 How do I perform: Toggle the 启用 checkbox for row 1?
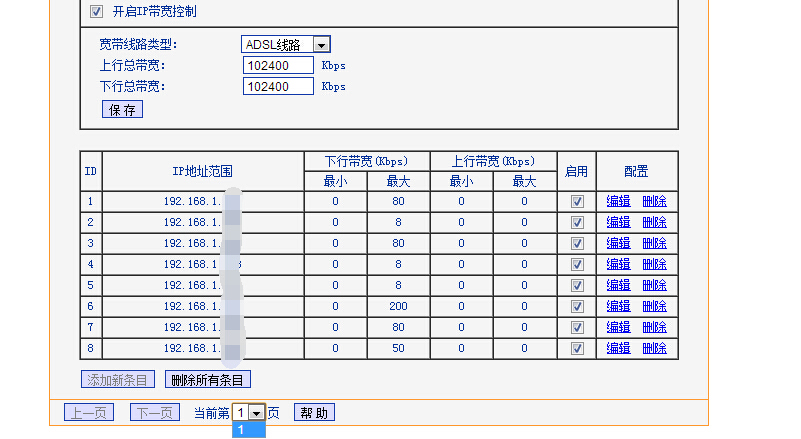(x=577, y=201)
